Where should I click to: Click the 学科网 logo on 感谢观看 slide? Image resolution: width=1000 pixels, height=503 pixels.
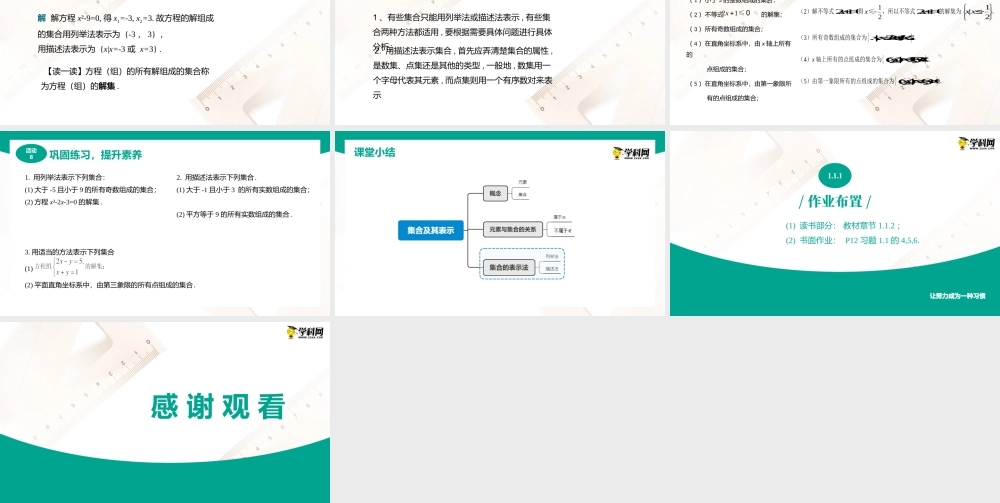click(x=305, y=333)
